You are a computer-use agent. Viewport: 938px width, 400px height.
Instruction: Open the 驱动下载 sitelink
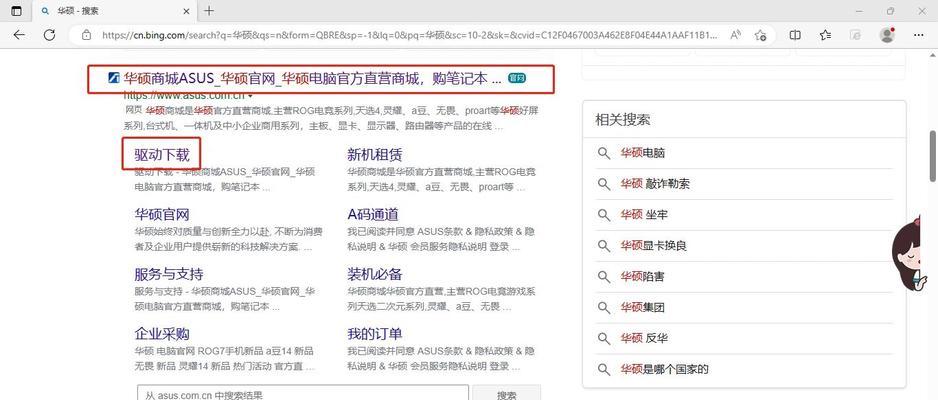click(x=162, y=155)
